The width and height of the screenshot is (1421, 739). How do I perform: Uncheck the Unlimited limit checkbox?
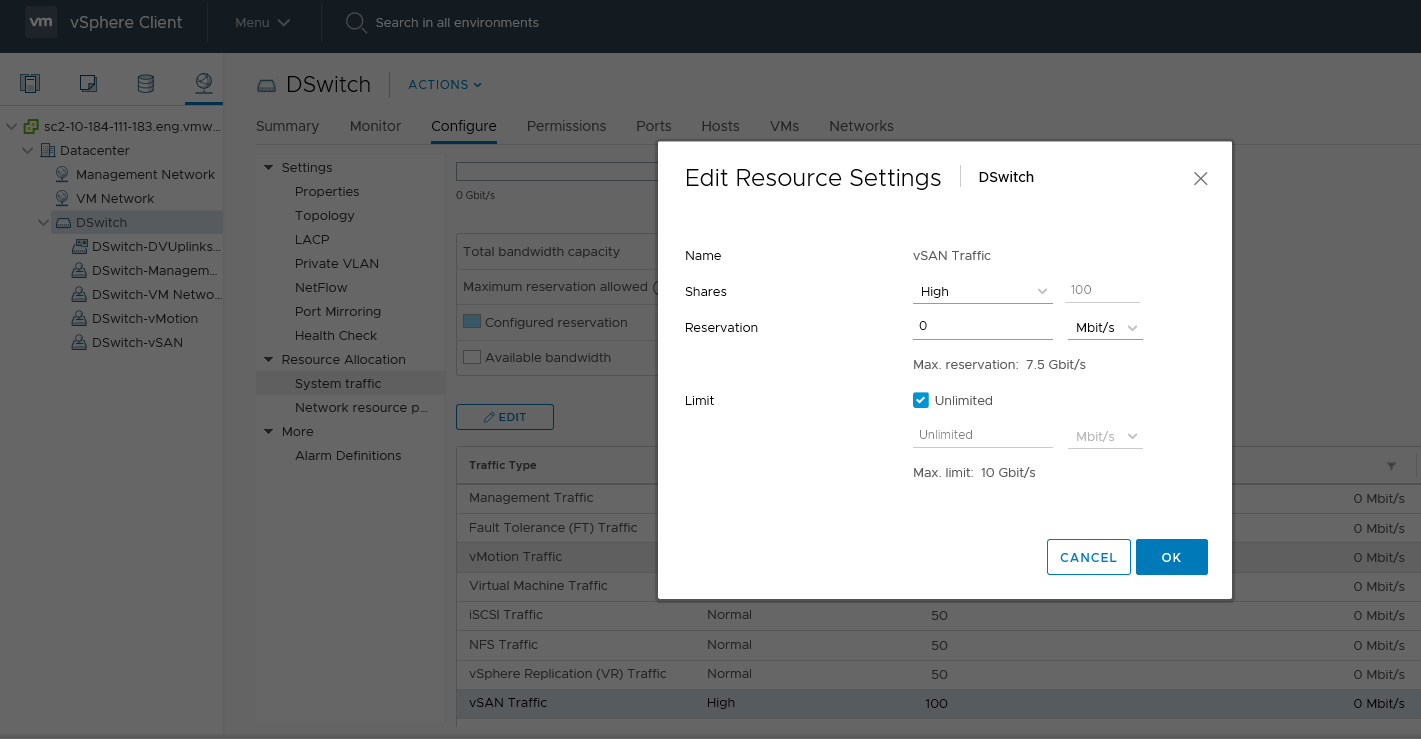click(921, 400)
